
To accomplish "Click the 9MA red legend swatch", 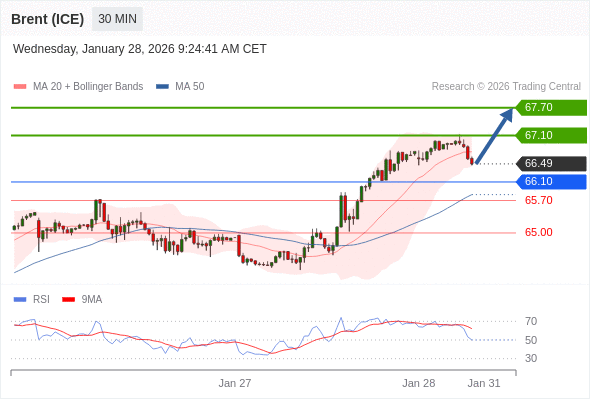I will [68, 300].
